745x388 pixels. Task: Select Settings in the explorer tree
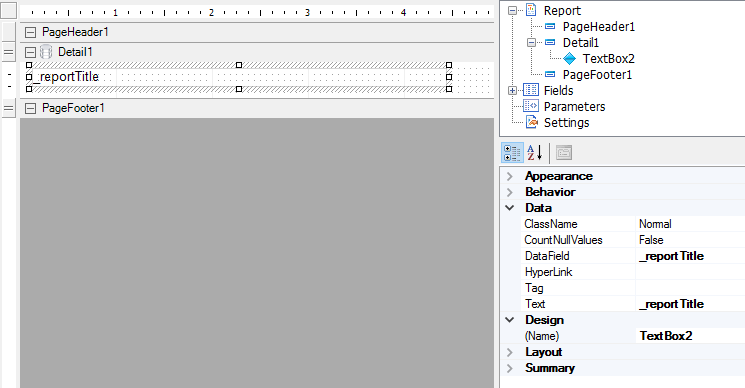point(566,123)
